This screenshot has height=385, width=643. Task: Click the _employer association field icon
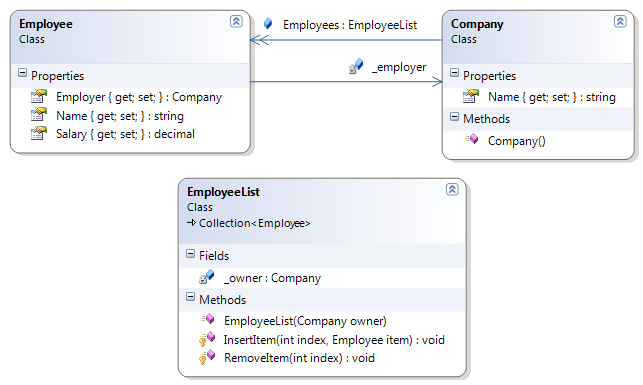point(356,66)
